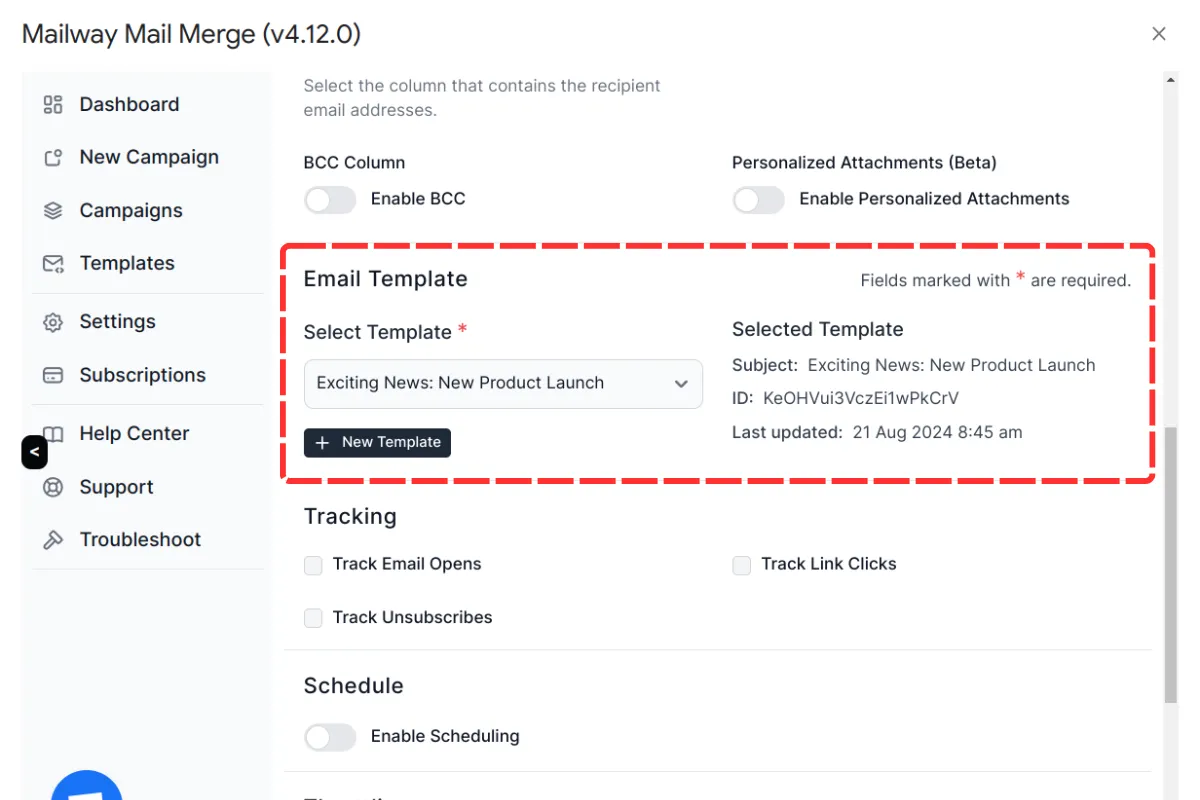Check Track Email Opens
This screenshot has height=800, width=1200.
click(x=313, y=565)
